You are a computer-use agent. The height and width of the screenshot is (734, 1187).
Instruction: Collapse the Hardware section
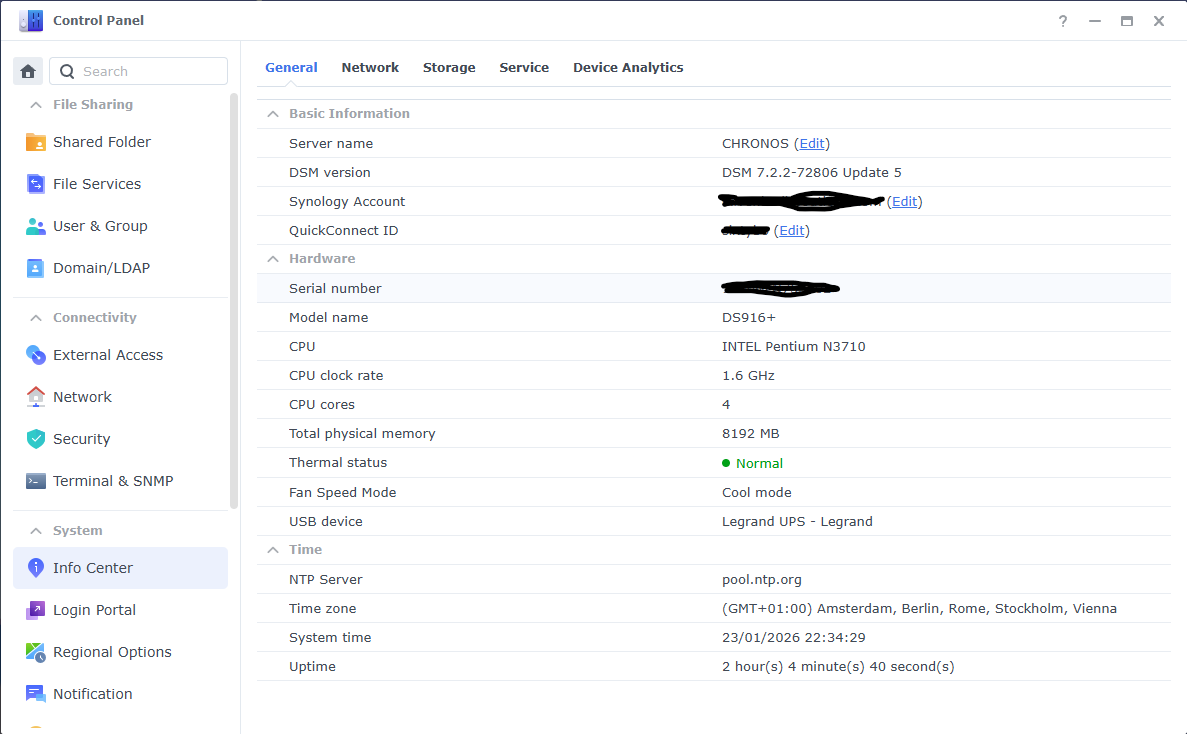tap(272, 258)
